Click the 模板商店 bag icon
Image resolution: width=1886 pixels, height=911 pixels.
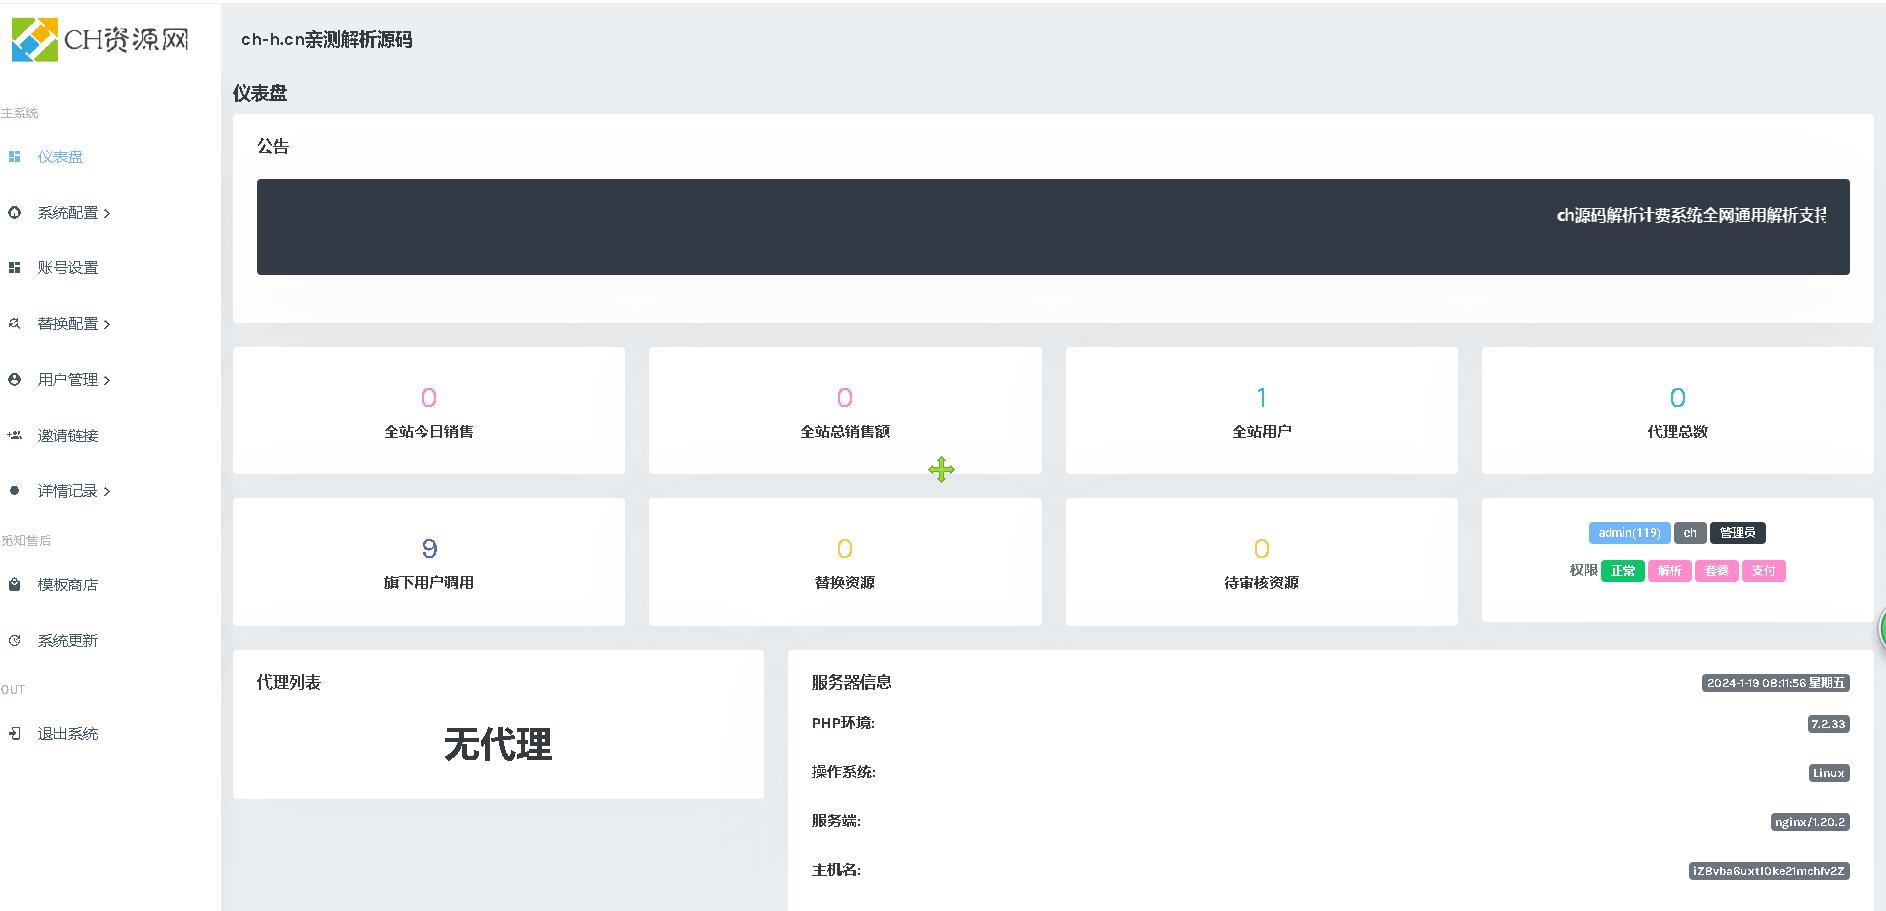pyautogui.click(x=14, y=584)
